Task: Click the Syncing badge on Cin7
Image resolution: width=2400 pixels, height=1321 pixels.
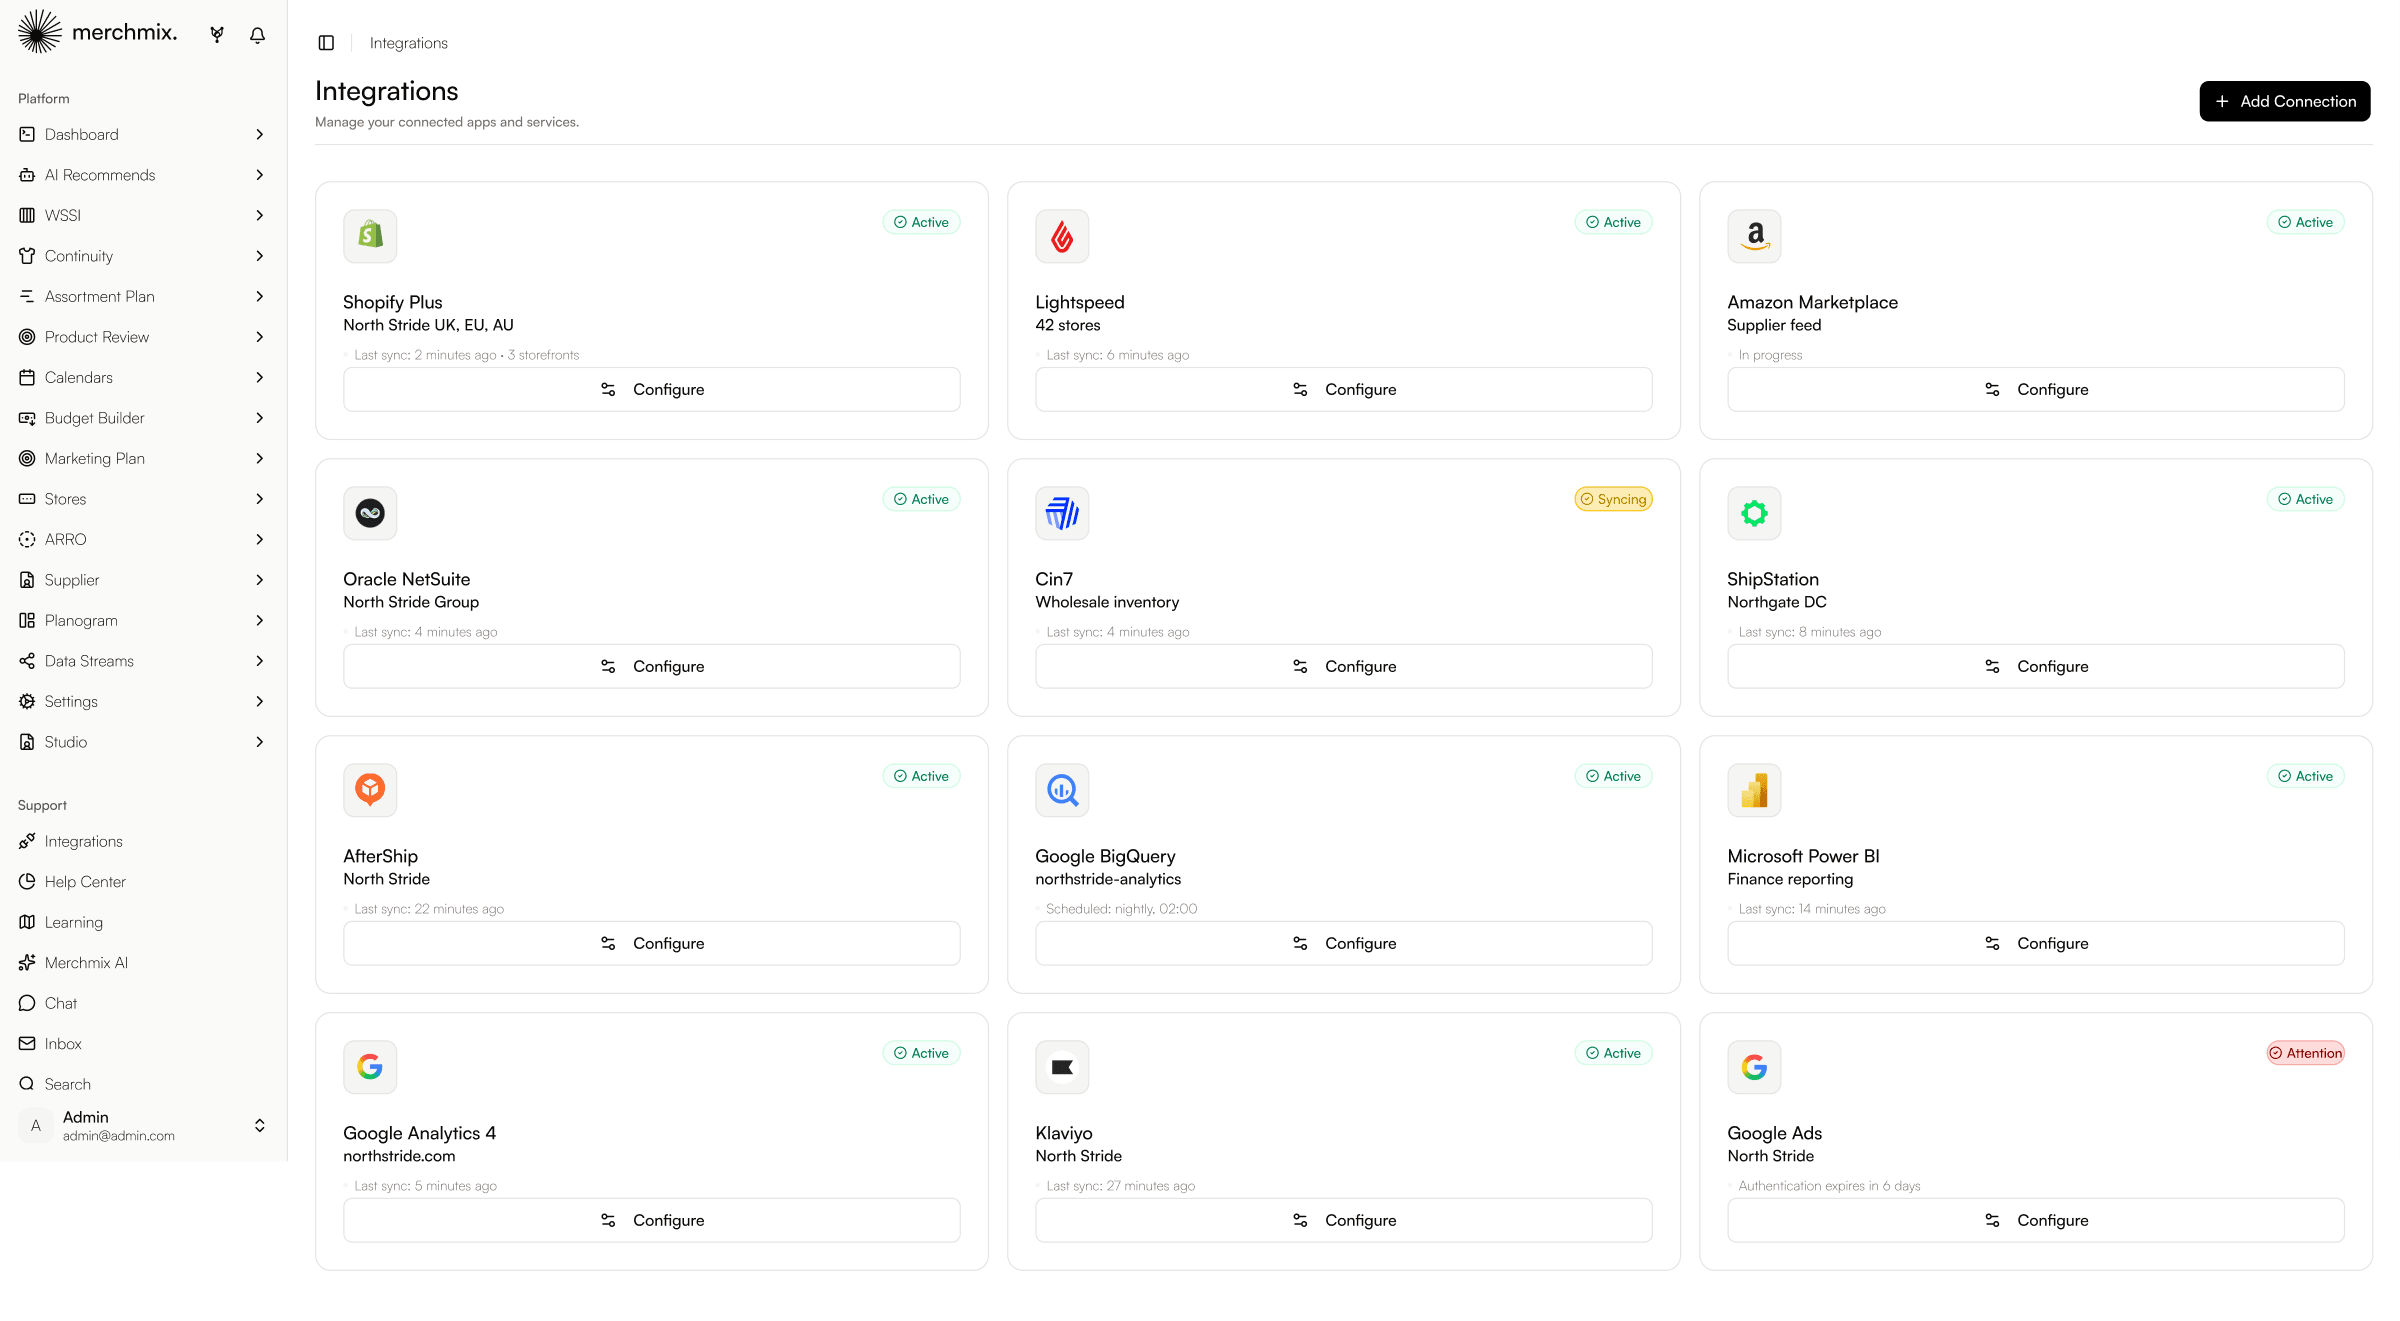Action: [1613, 499]
